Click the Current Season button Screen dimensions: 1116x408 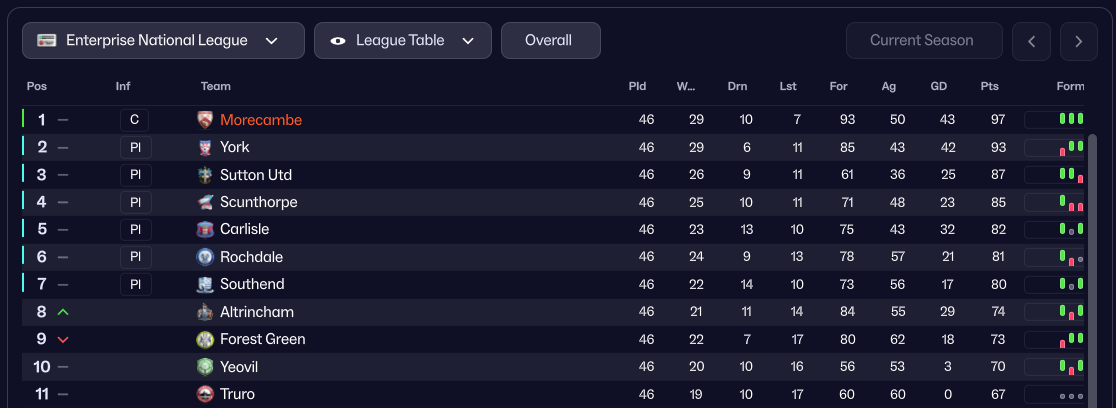tap(923, 41)
